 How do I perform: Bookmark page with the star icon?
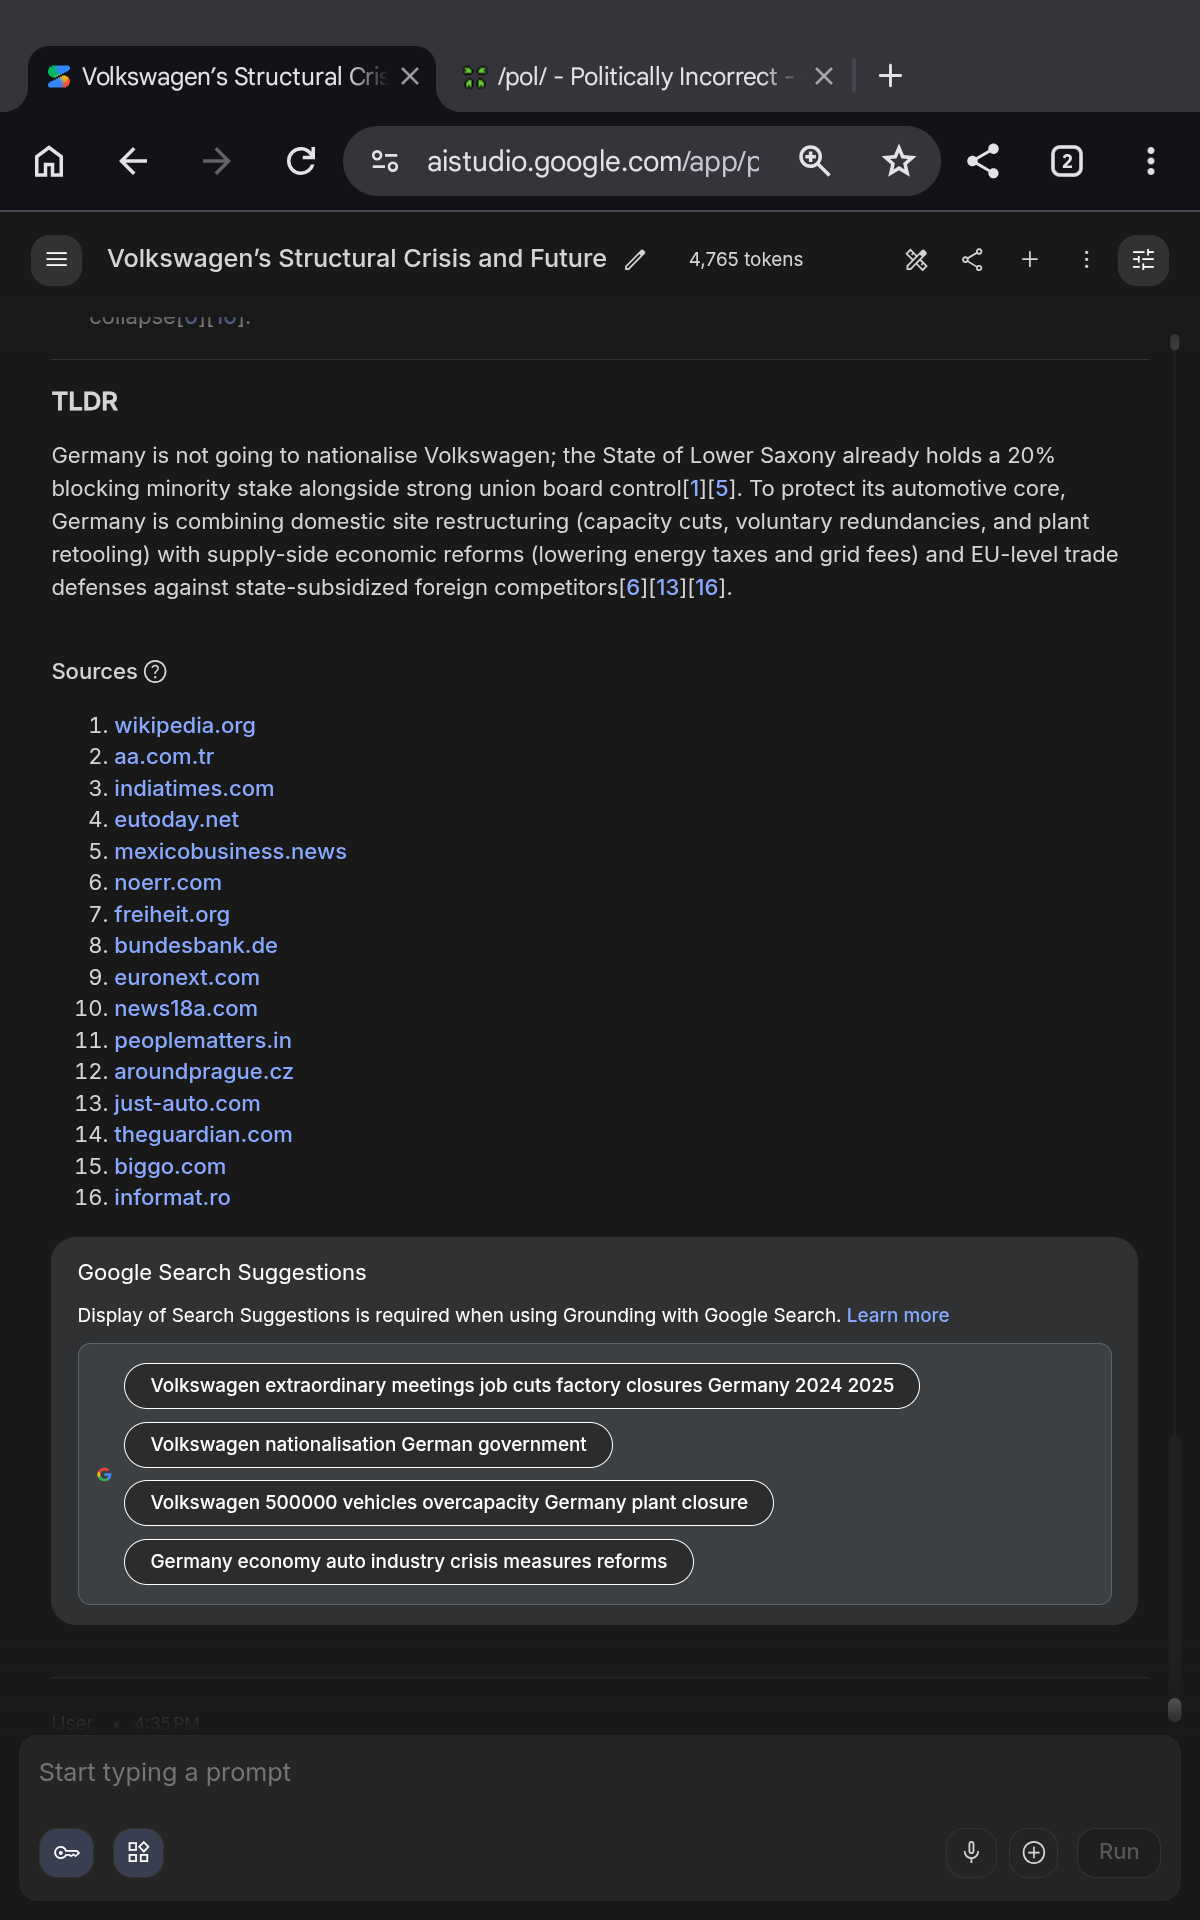[899, 161]
